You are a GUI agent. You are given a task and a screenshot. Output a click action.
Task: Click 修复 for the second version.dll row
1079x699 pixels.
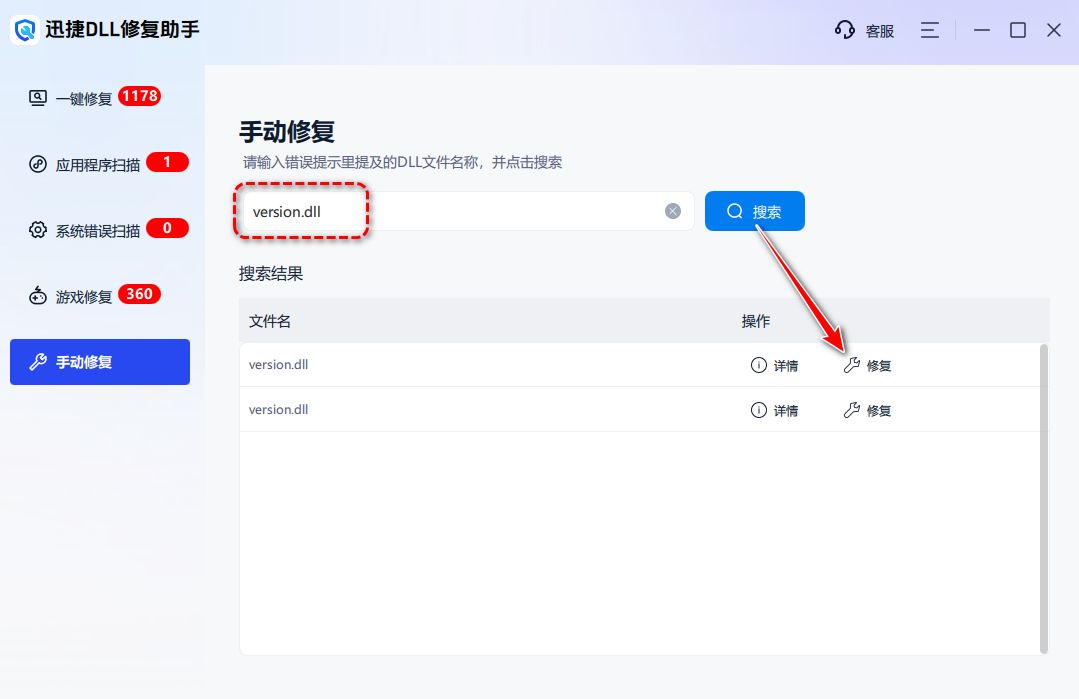tap(868, 411)
